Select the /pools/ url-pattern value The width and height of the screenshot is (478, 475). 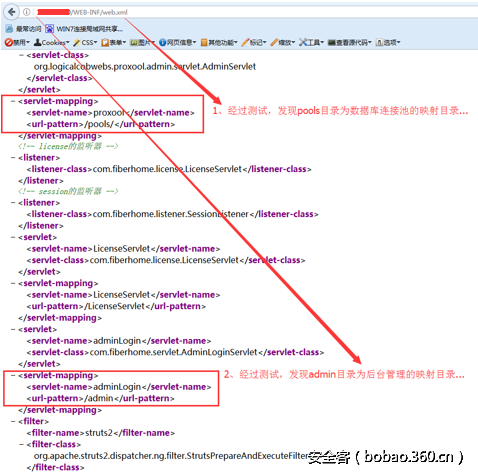[x=99, y=124]
